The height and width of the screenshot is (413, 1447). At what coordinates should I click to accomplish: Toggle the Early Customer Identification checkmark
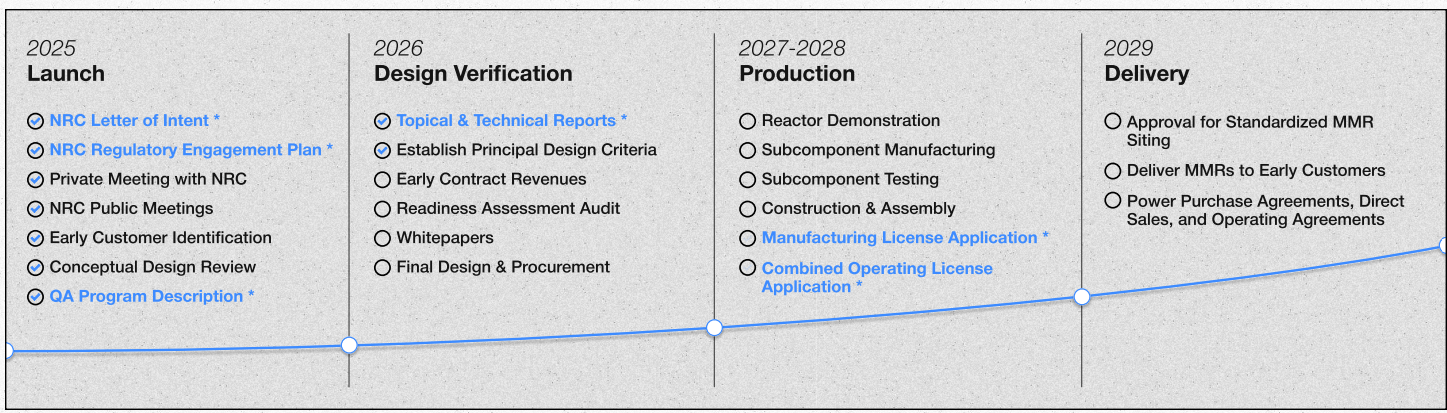(35, 238)
